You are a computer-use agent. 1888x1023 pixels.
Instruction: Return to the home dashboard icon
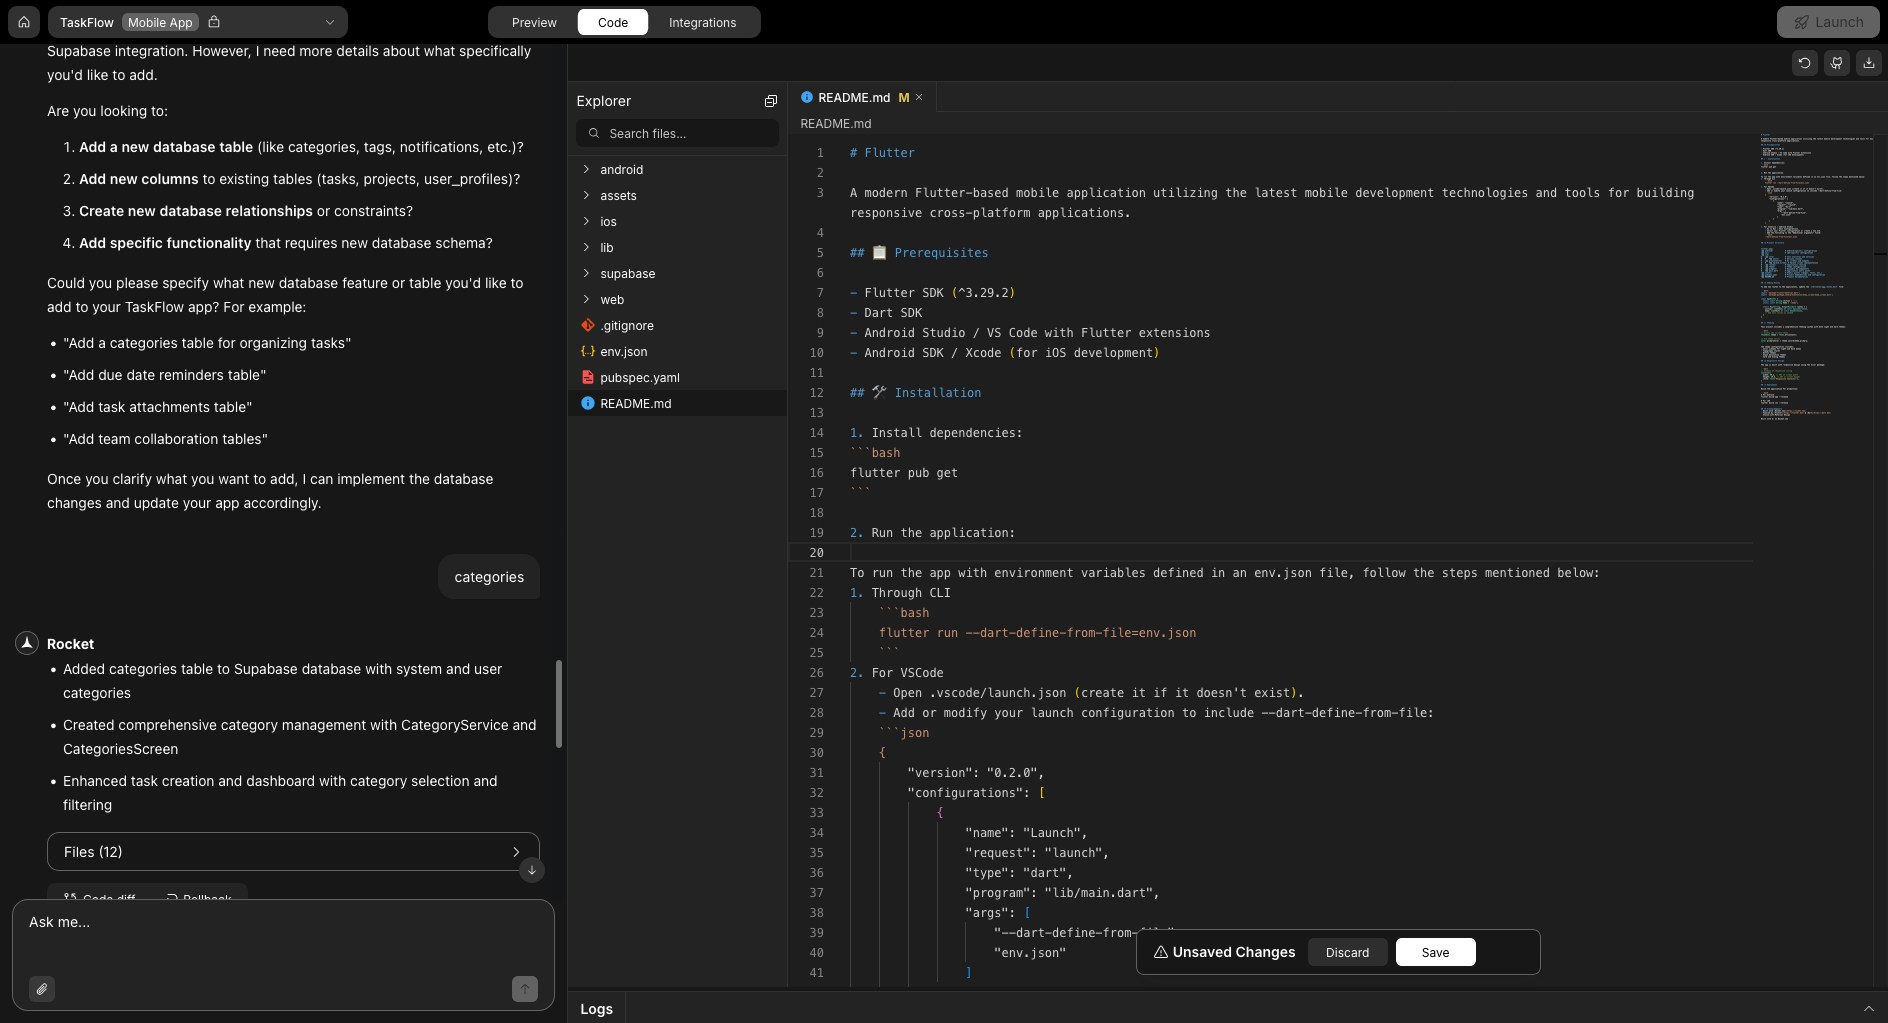click(x=23, y=22)
